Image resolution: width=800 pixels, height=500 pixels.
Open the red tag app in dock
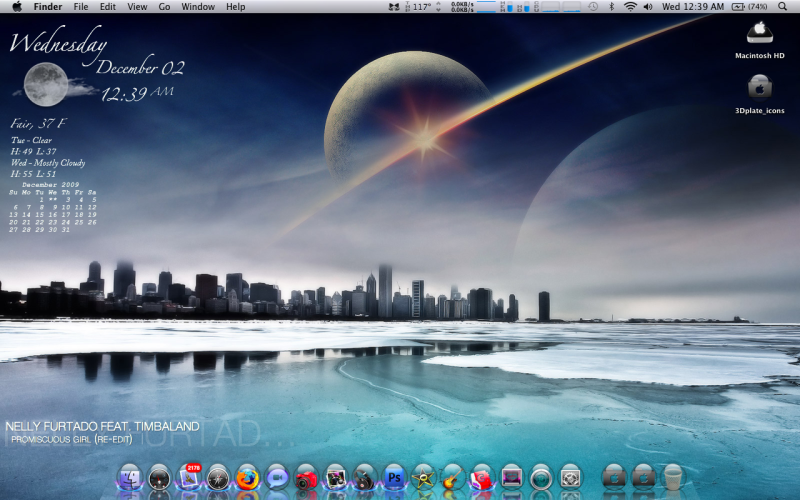[x=482, y=479]
